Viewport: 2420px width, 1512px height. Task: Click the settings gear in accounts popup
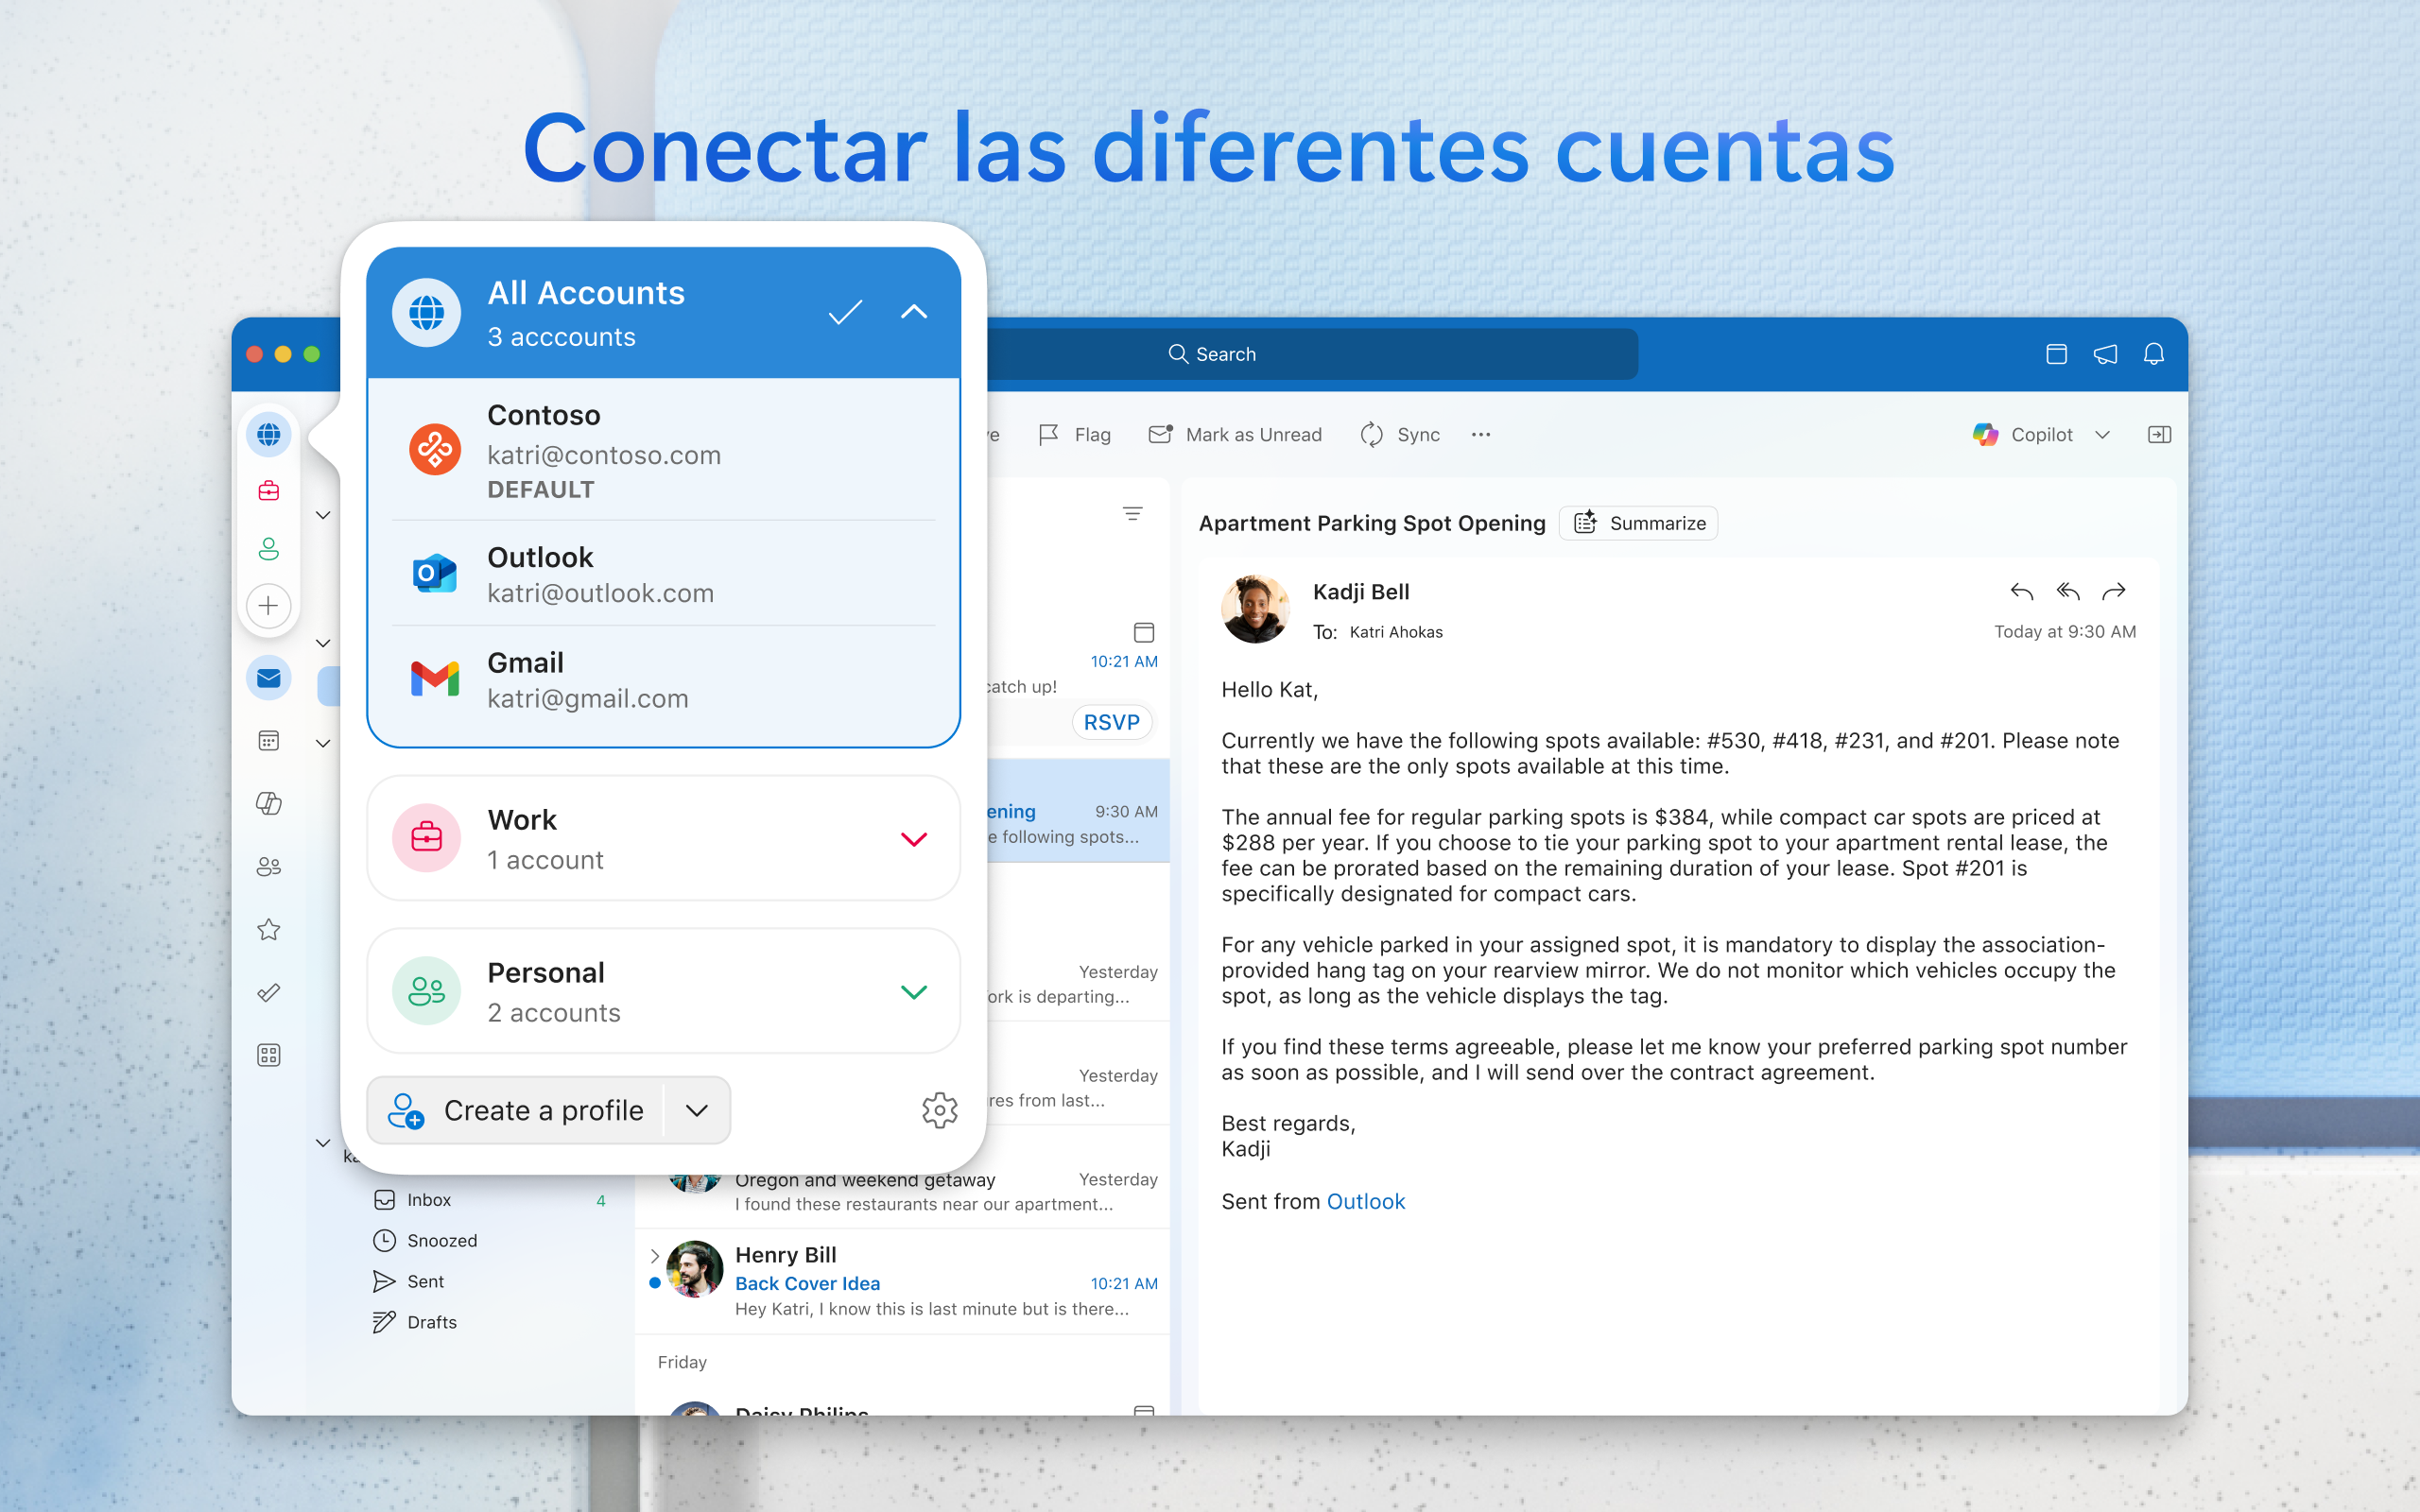coord(939,1110)
